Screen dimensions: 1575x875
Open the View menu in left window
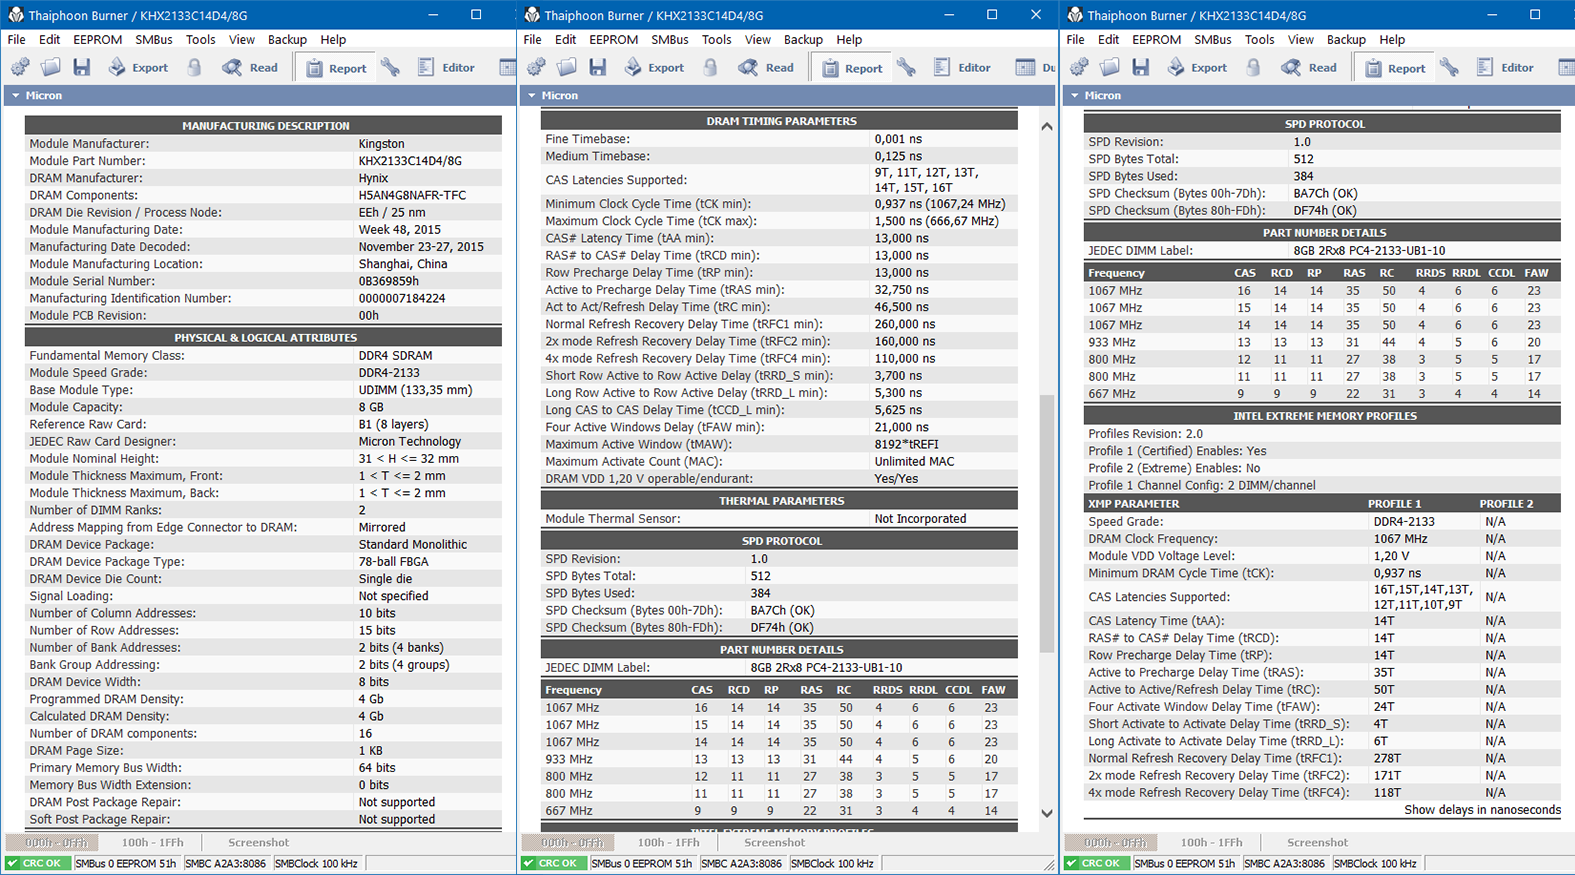coord(241,40)
